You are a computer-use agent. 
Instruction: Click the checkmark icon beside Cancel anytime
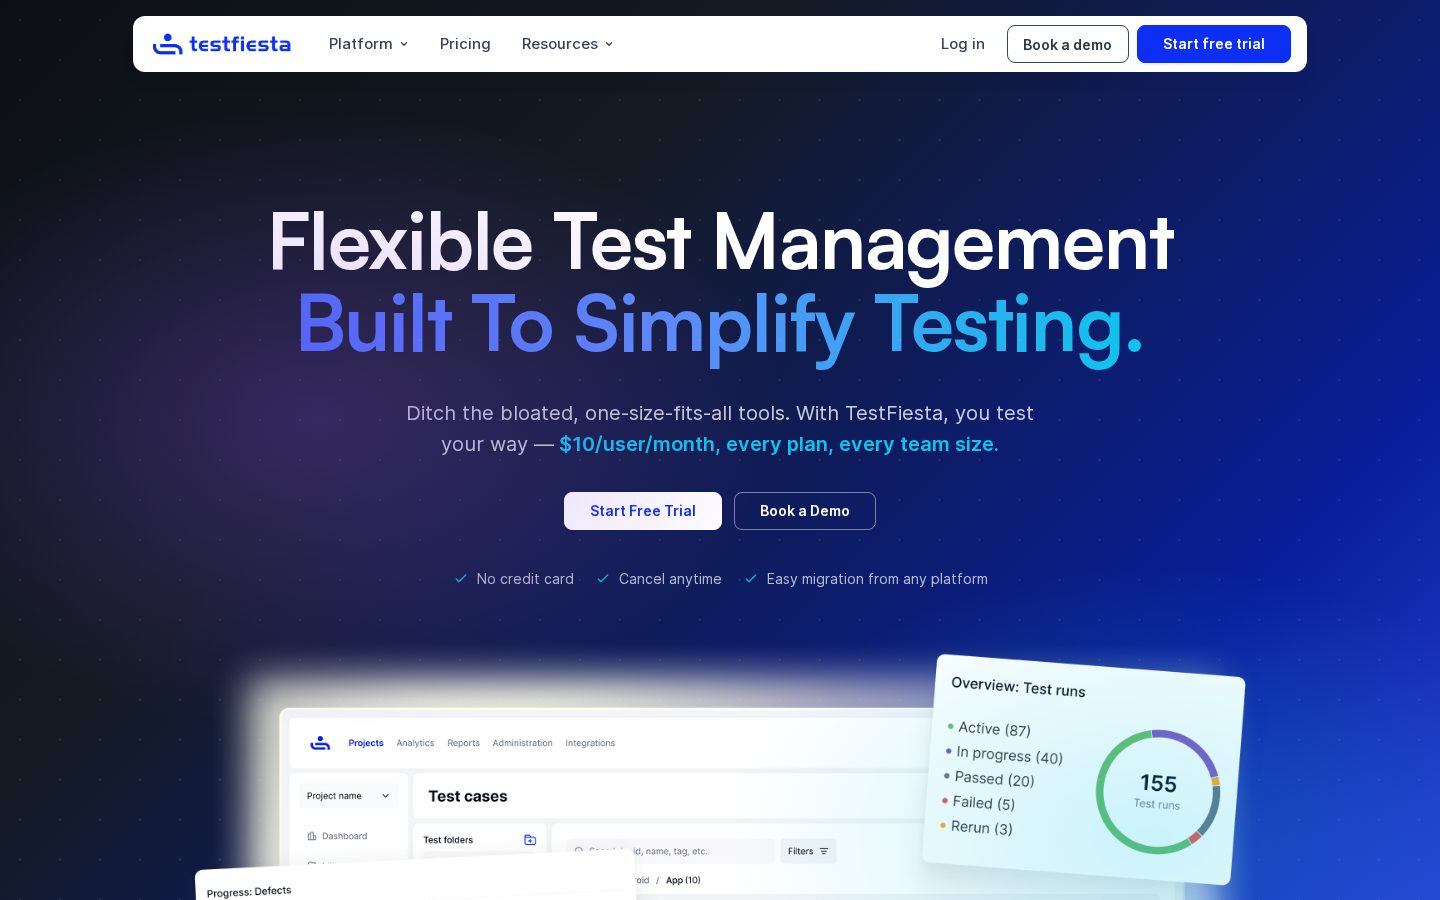(603, 579)
